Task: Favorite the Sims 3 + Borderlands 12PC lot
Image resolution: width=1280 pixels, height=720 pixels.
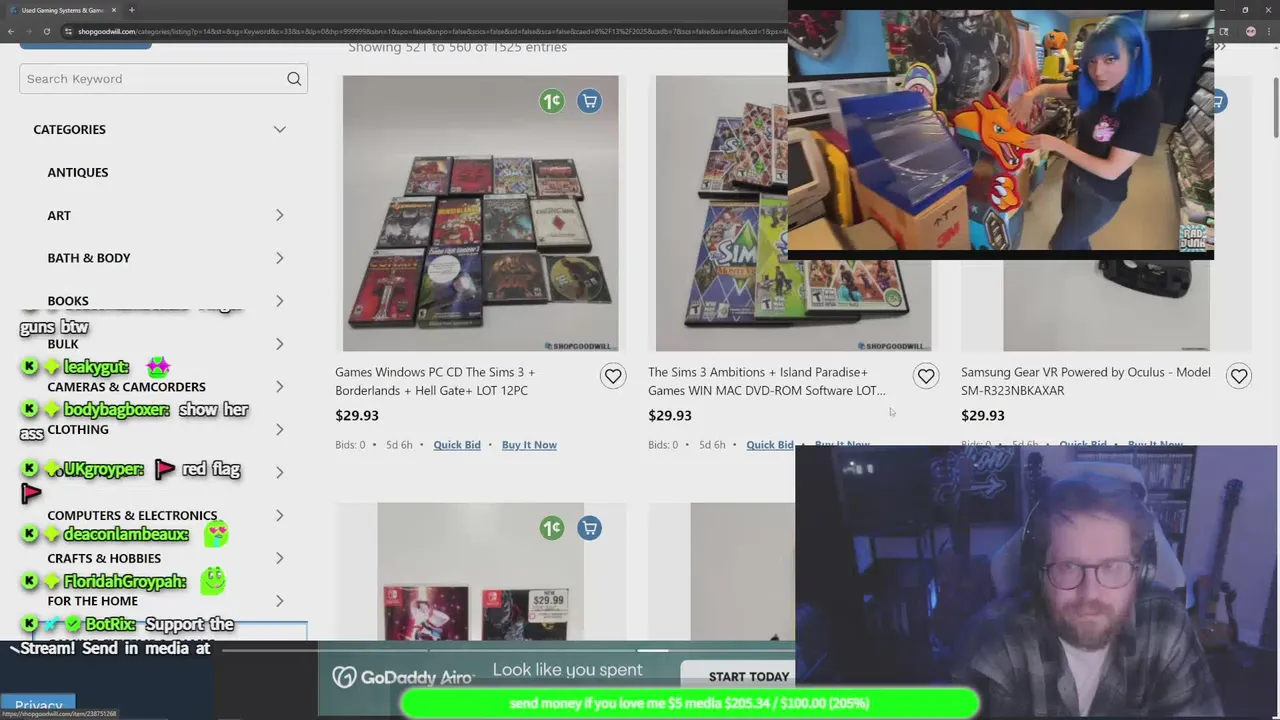Action: pyautogui.click(x=613, y=376)
